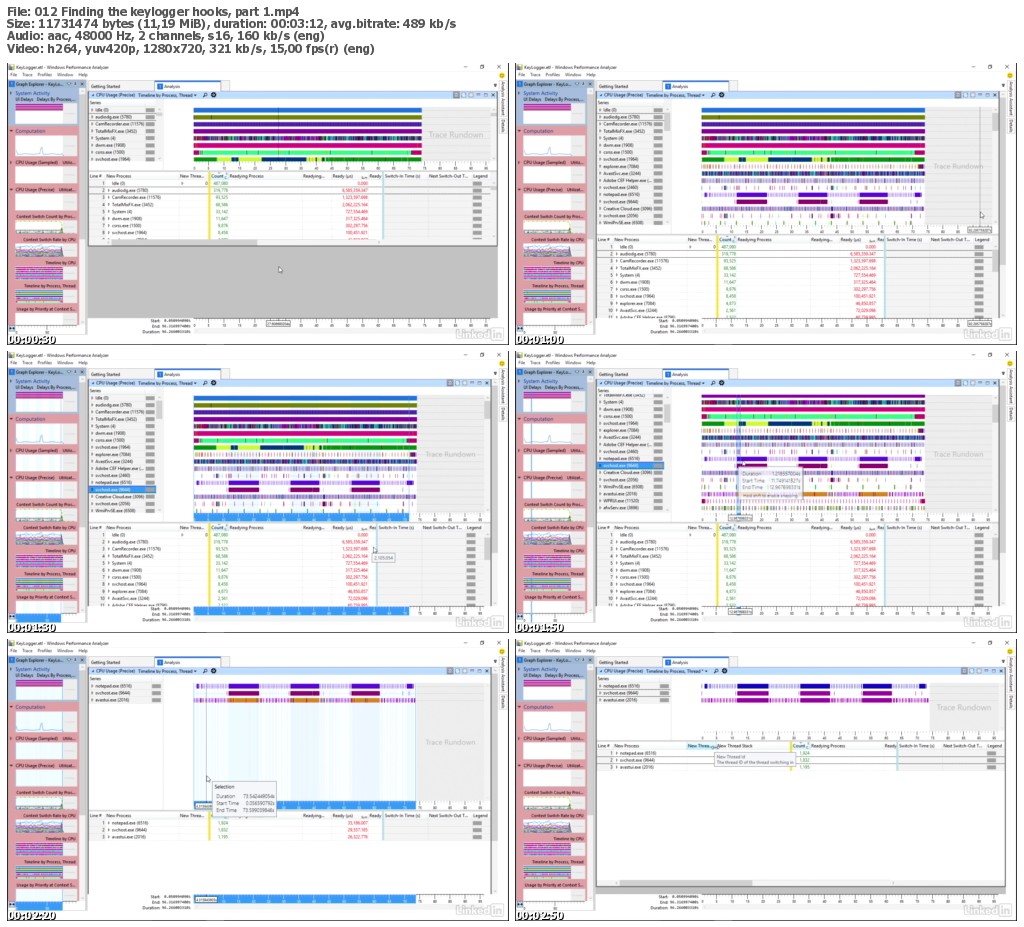Screen dimensions: 1024x927
Task: Click the feedback smiley icon in the 00:02:20 frame
Action: coord(502,652)
